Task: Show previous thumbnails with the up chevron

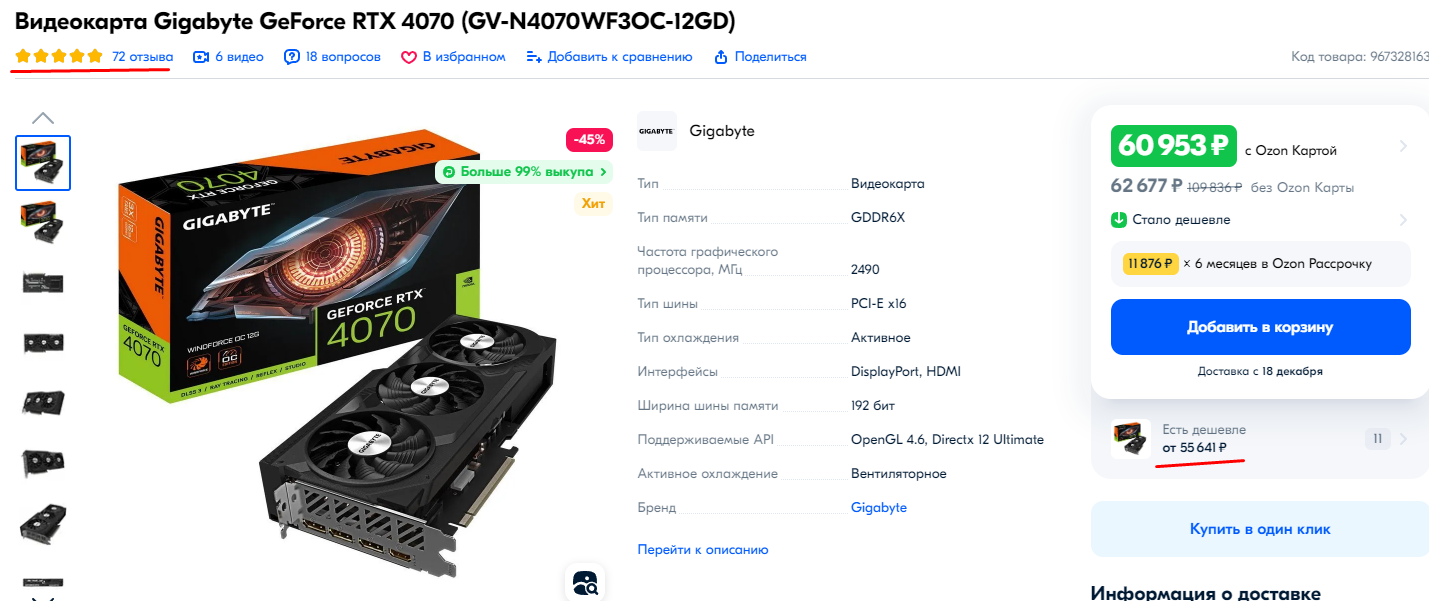Action: tap(43, 118)
